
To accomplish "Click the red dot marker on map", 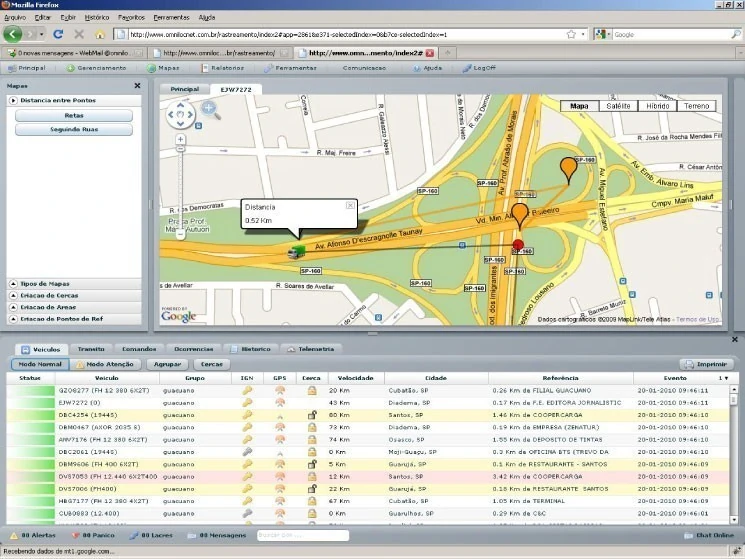I will tap(518, 245).
